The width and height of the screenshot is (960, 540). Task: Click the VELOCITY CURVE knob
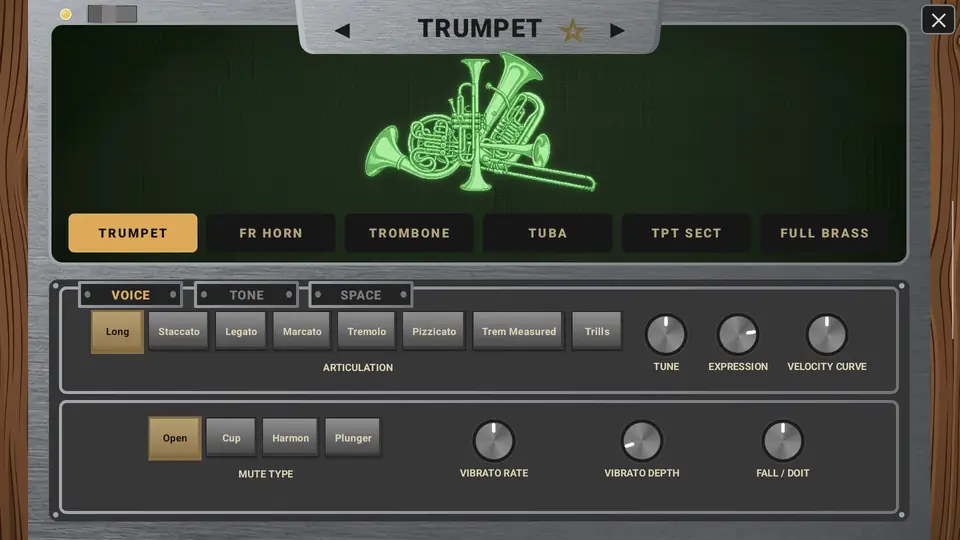coord(827,335)
